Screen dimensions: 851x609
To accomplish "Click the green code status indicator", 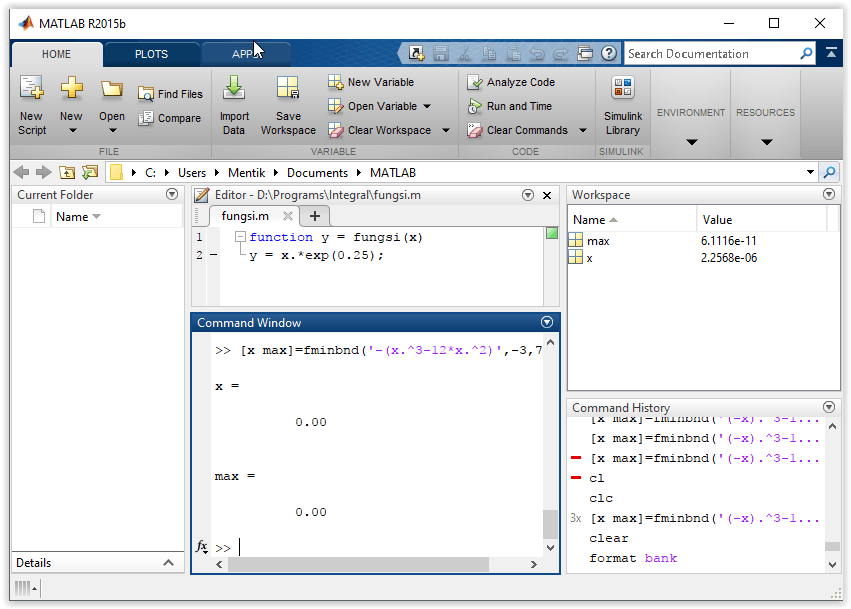I will [x=552, y=234].
